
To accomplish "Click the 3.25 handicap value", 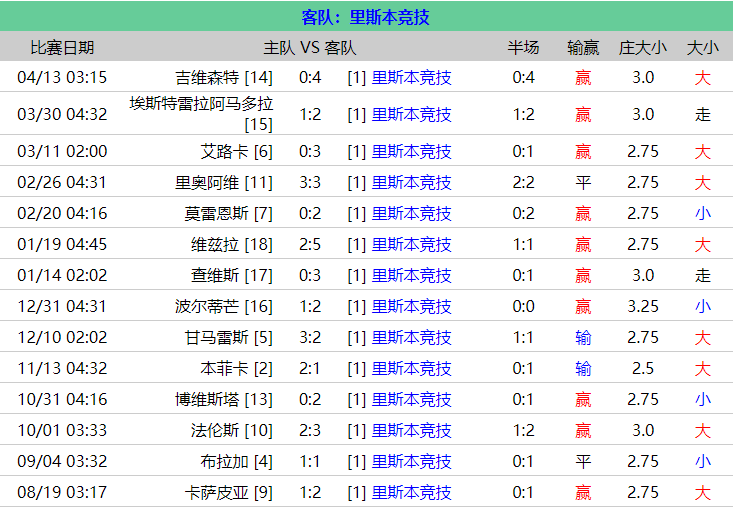I will tap(643, 307).
